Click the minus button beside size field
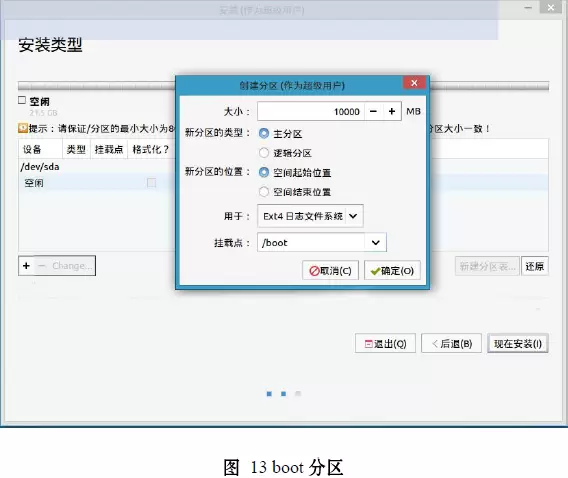Viewport: 568px width, 478px height. [x=373, y=111]
